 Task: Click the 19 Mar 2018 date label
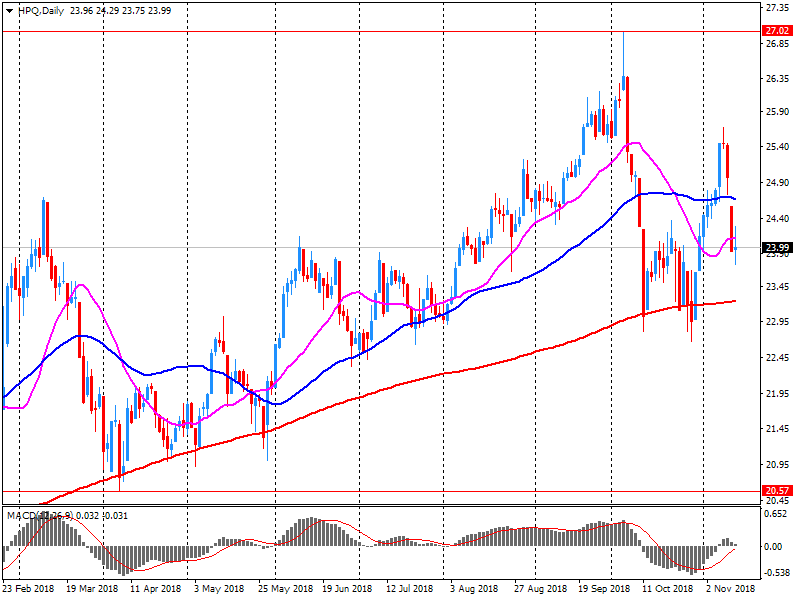click(92, 589)
